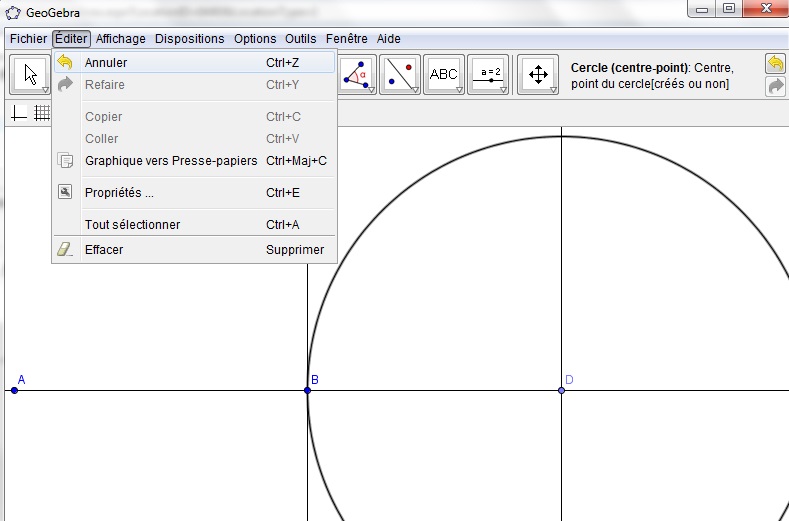The image size is (789, 521).
Task: Select the Slider a=2 tool
Action: 489,74
